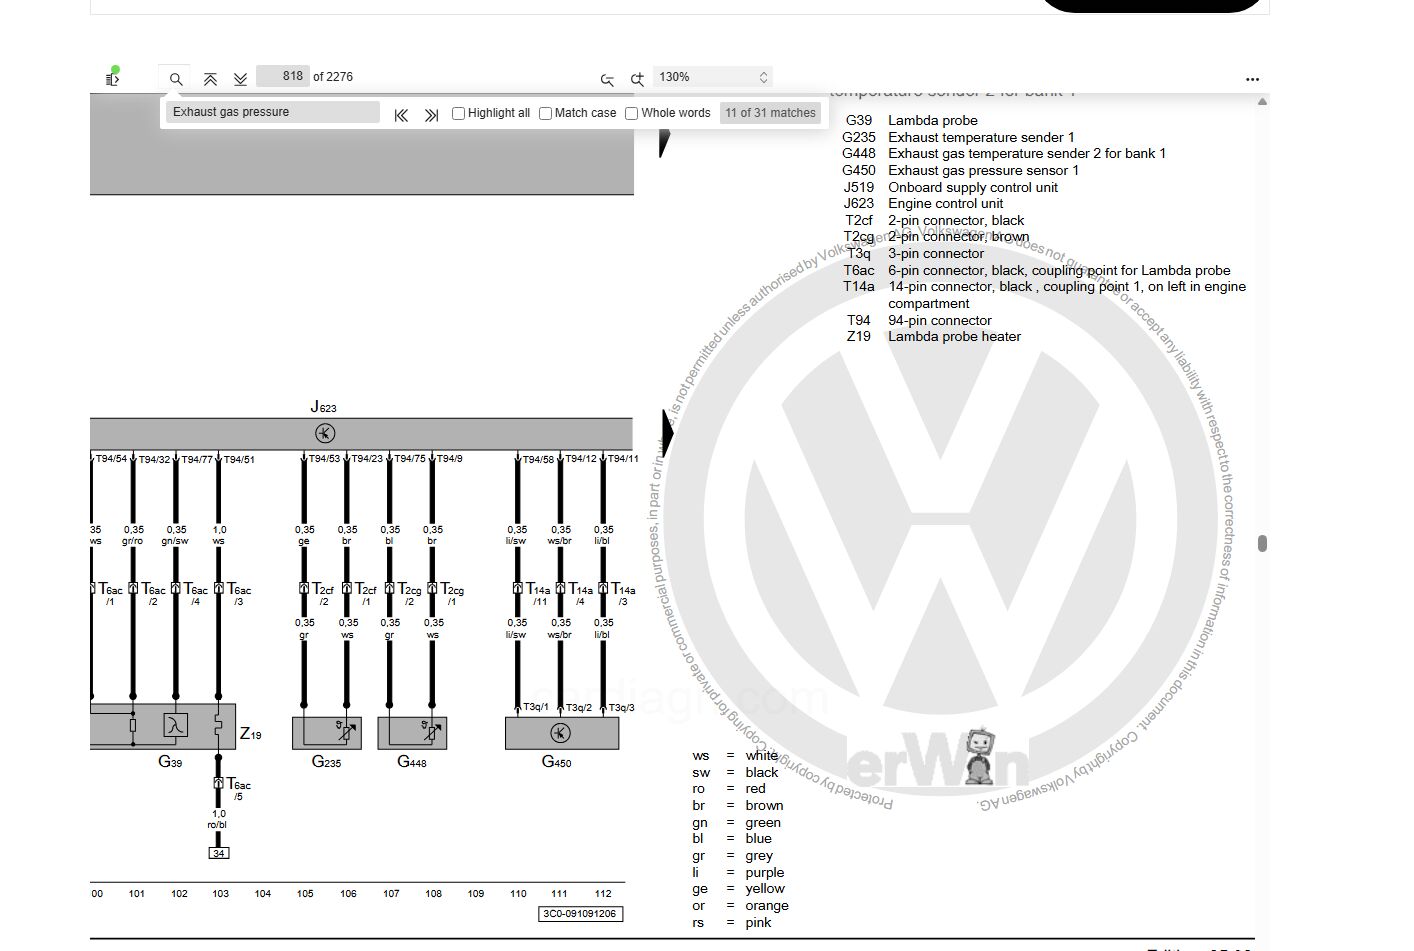
Task: Click the reference box 34 in diagram
Action: point(219,853)
